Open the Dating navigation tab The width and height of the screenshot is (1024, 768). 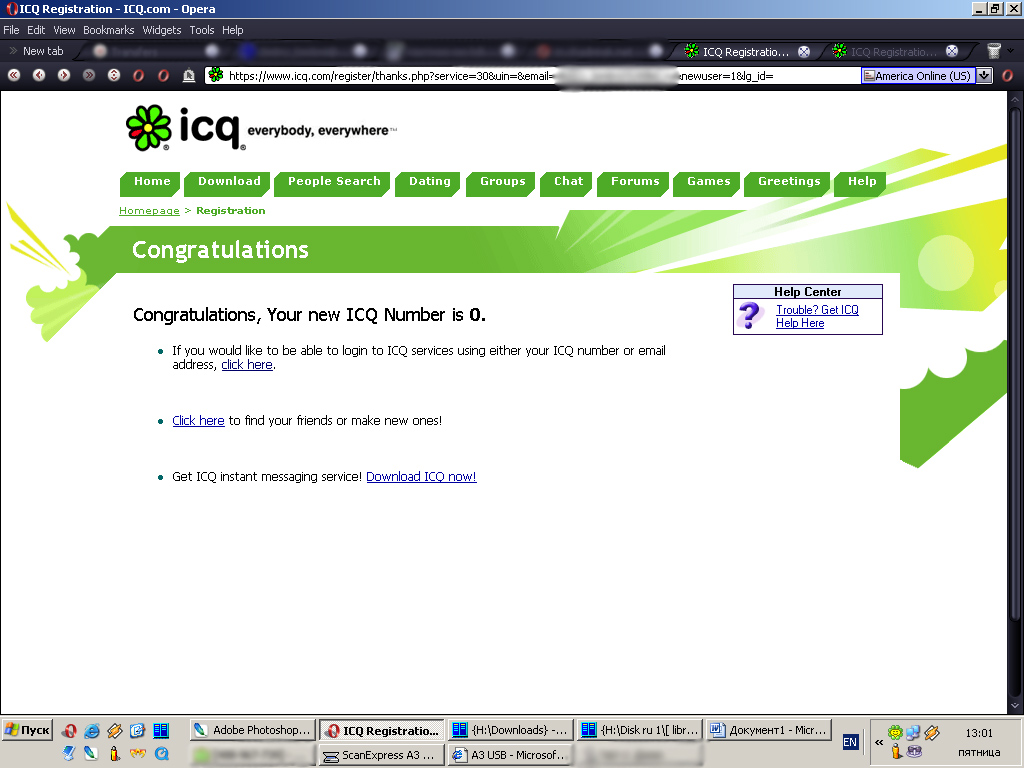(430, 182)
